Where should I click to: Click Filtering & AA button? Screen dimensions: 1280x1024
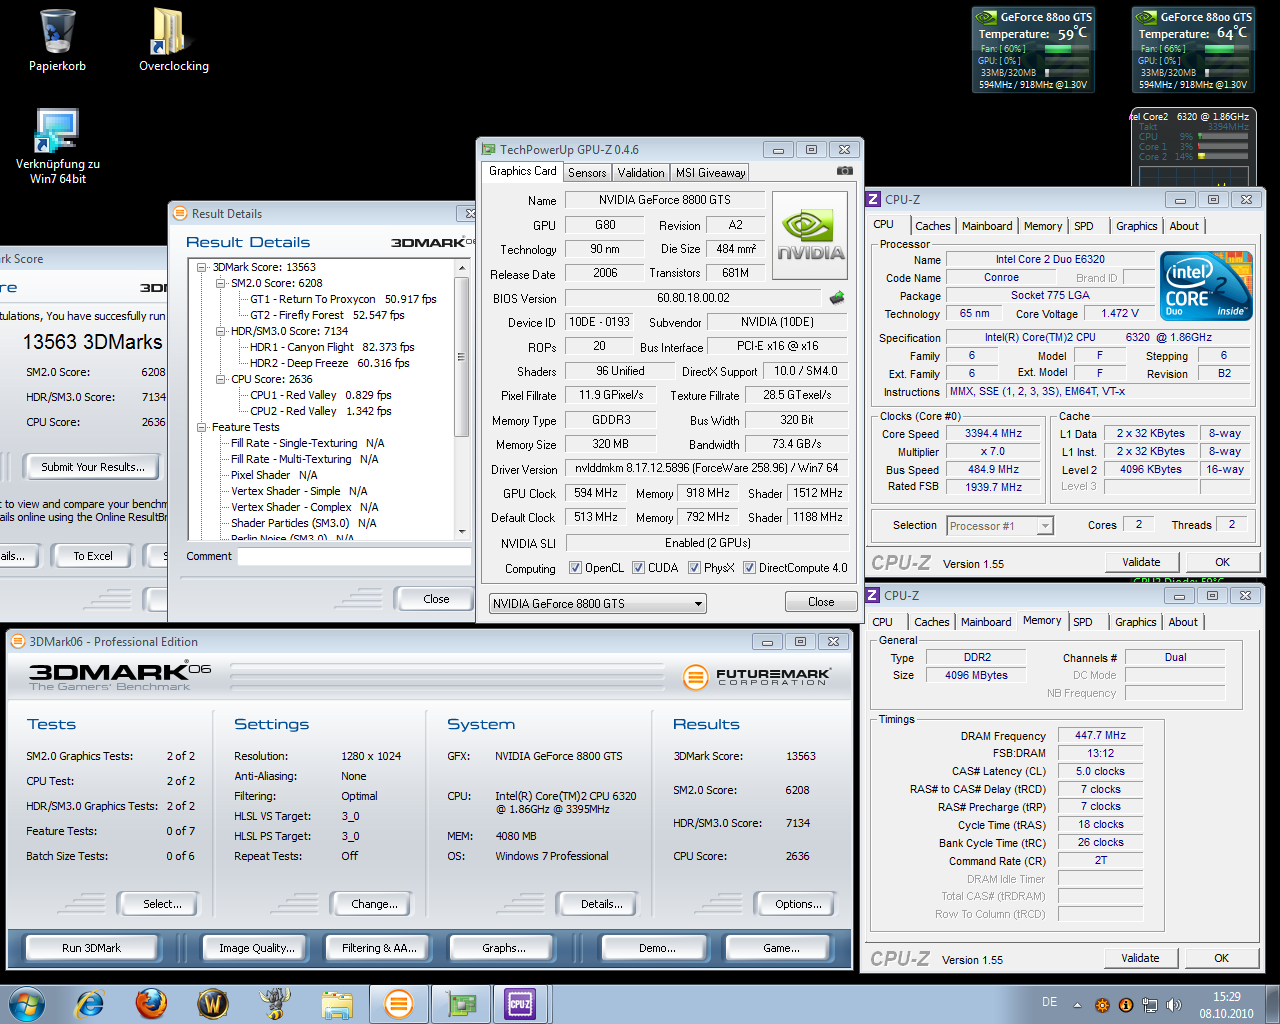[379, 948]
